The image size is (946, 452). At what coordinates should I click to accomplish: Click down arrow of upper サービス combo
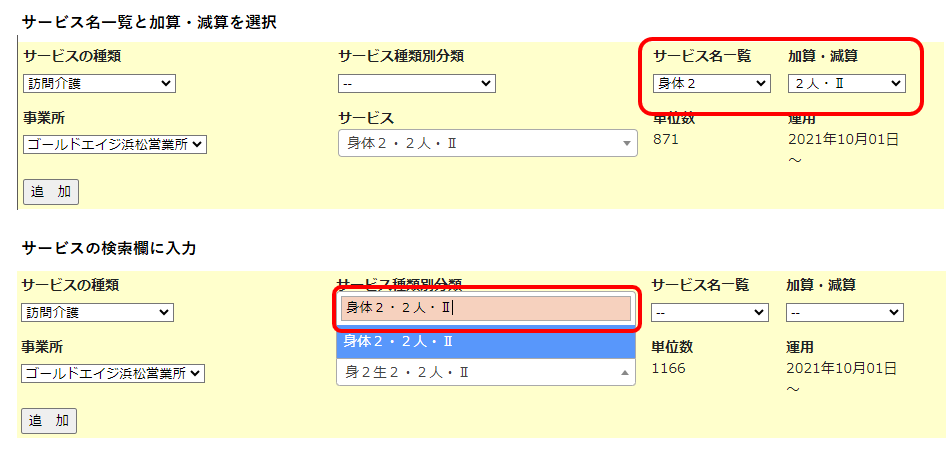pyautogui.click(x=627, y=145)
